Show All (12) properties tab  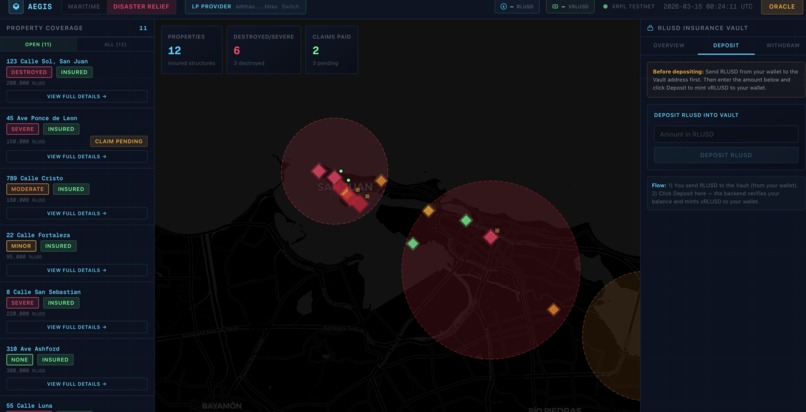point(116,44)
